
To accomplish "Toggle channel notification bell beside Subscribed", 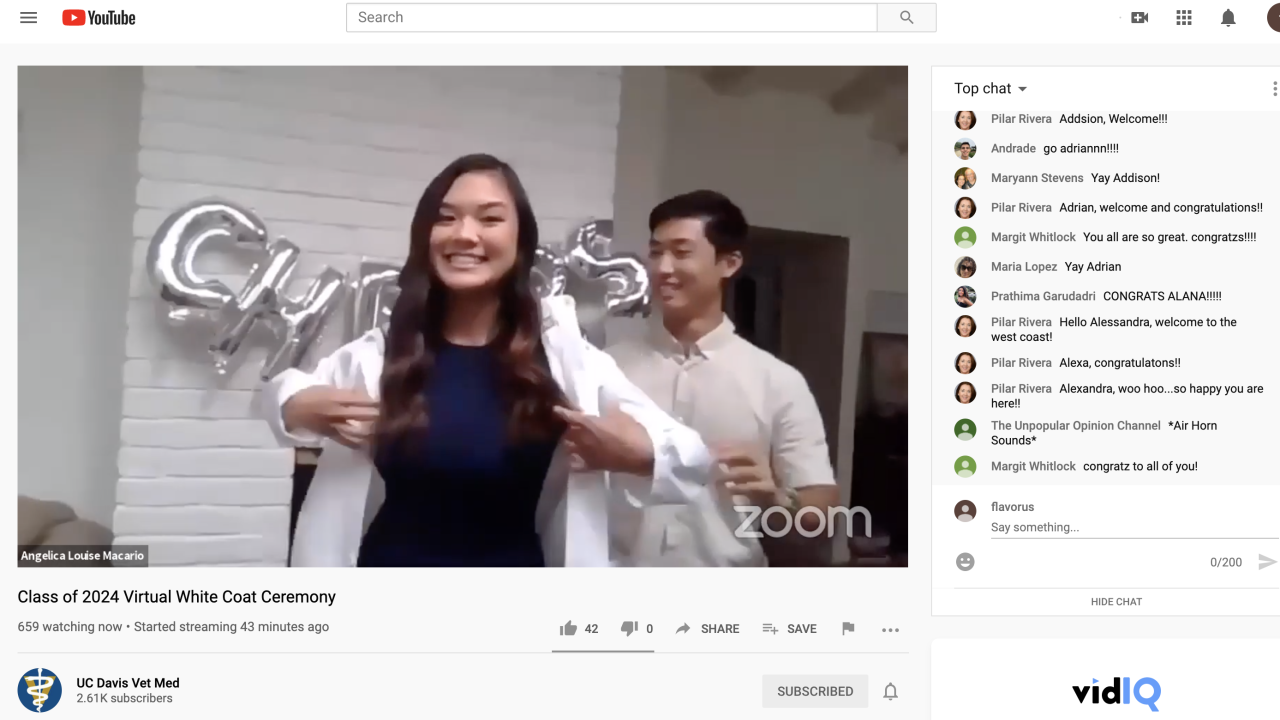I will click(890, 691).
